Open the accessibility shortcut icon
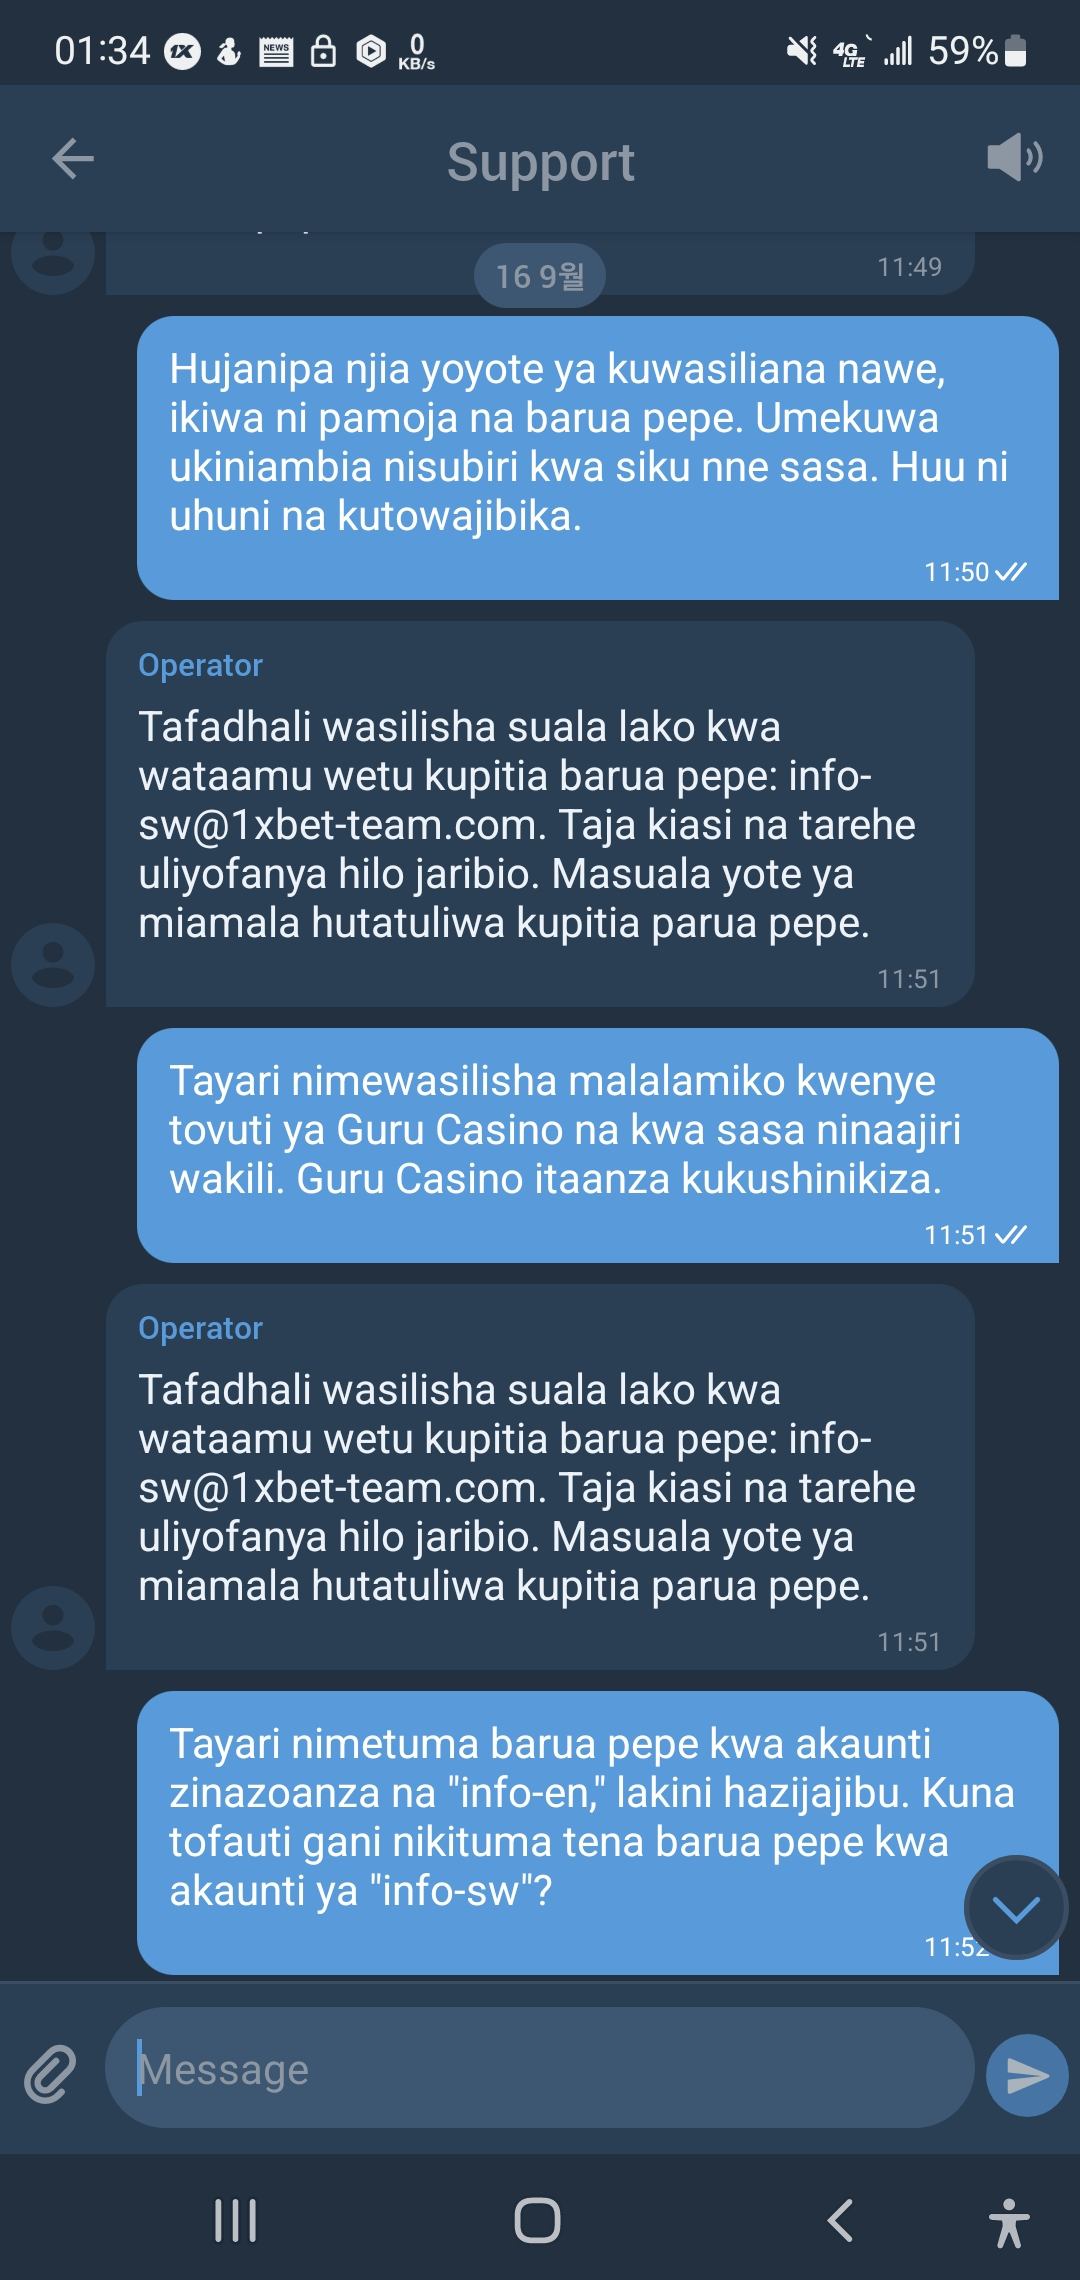1080x2280 pixels. point(1008,2222)
